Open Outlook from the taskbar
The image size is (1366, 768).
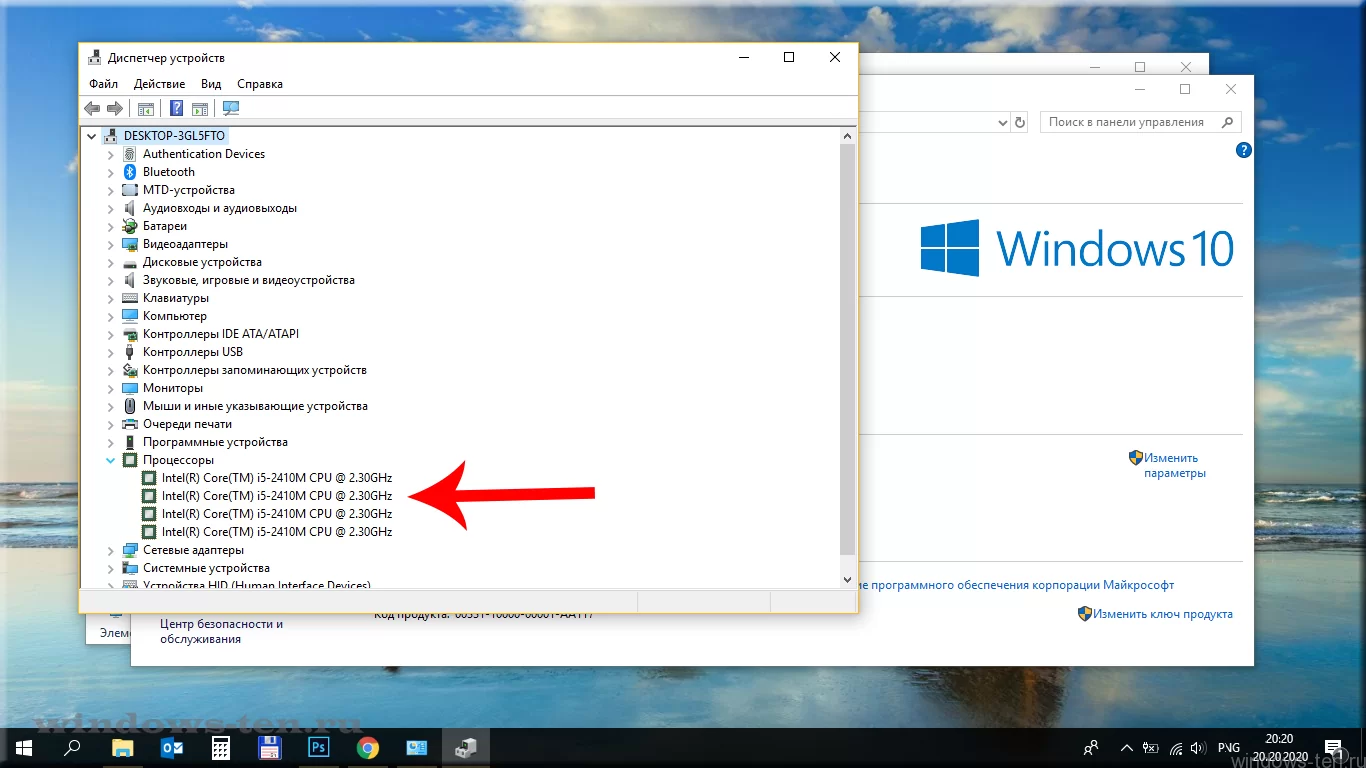(x=172, y=748)
